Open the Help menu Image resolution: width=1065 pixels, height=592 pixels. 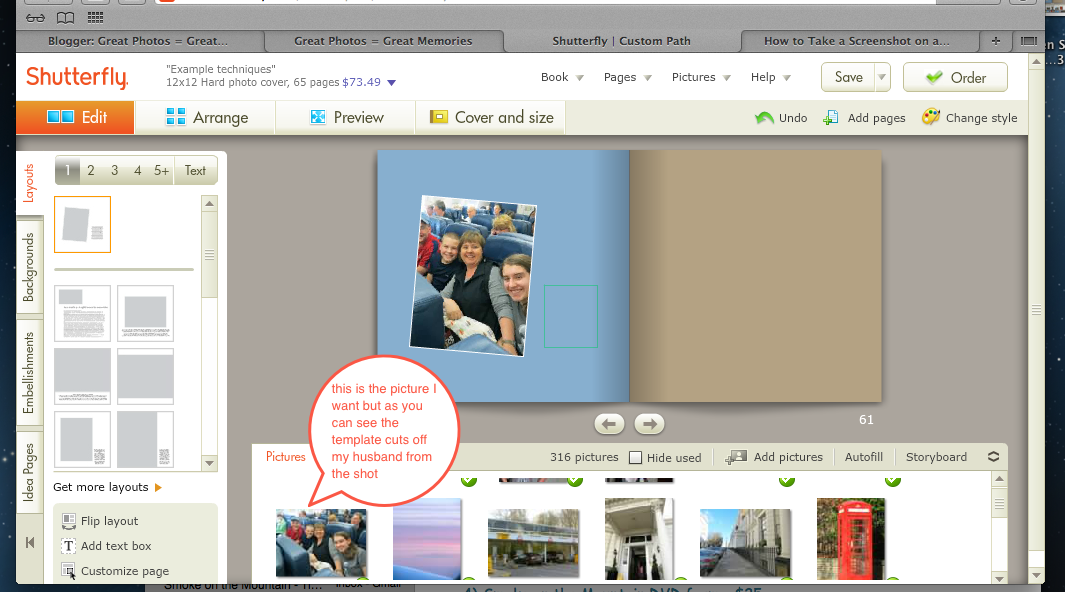770,77
